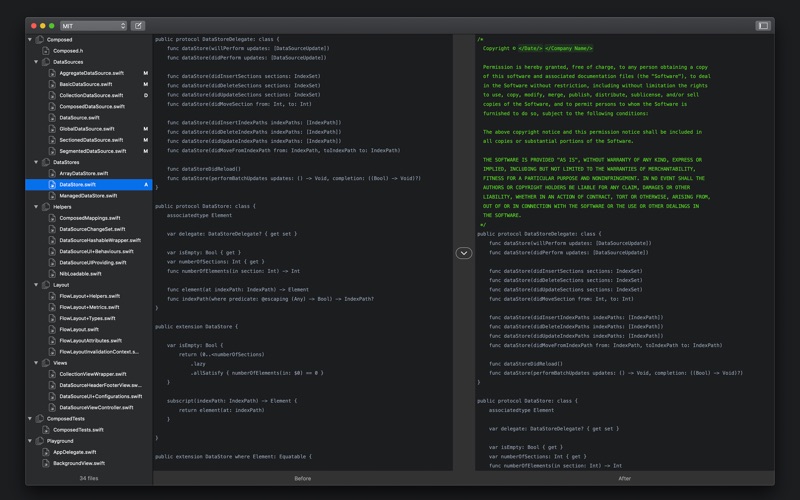The width and height of the screenshot is (800, 500).
Task: Open the MIT license dropdown
Action: click(93, 26)
